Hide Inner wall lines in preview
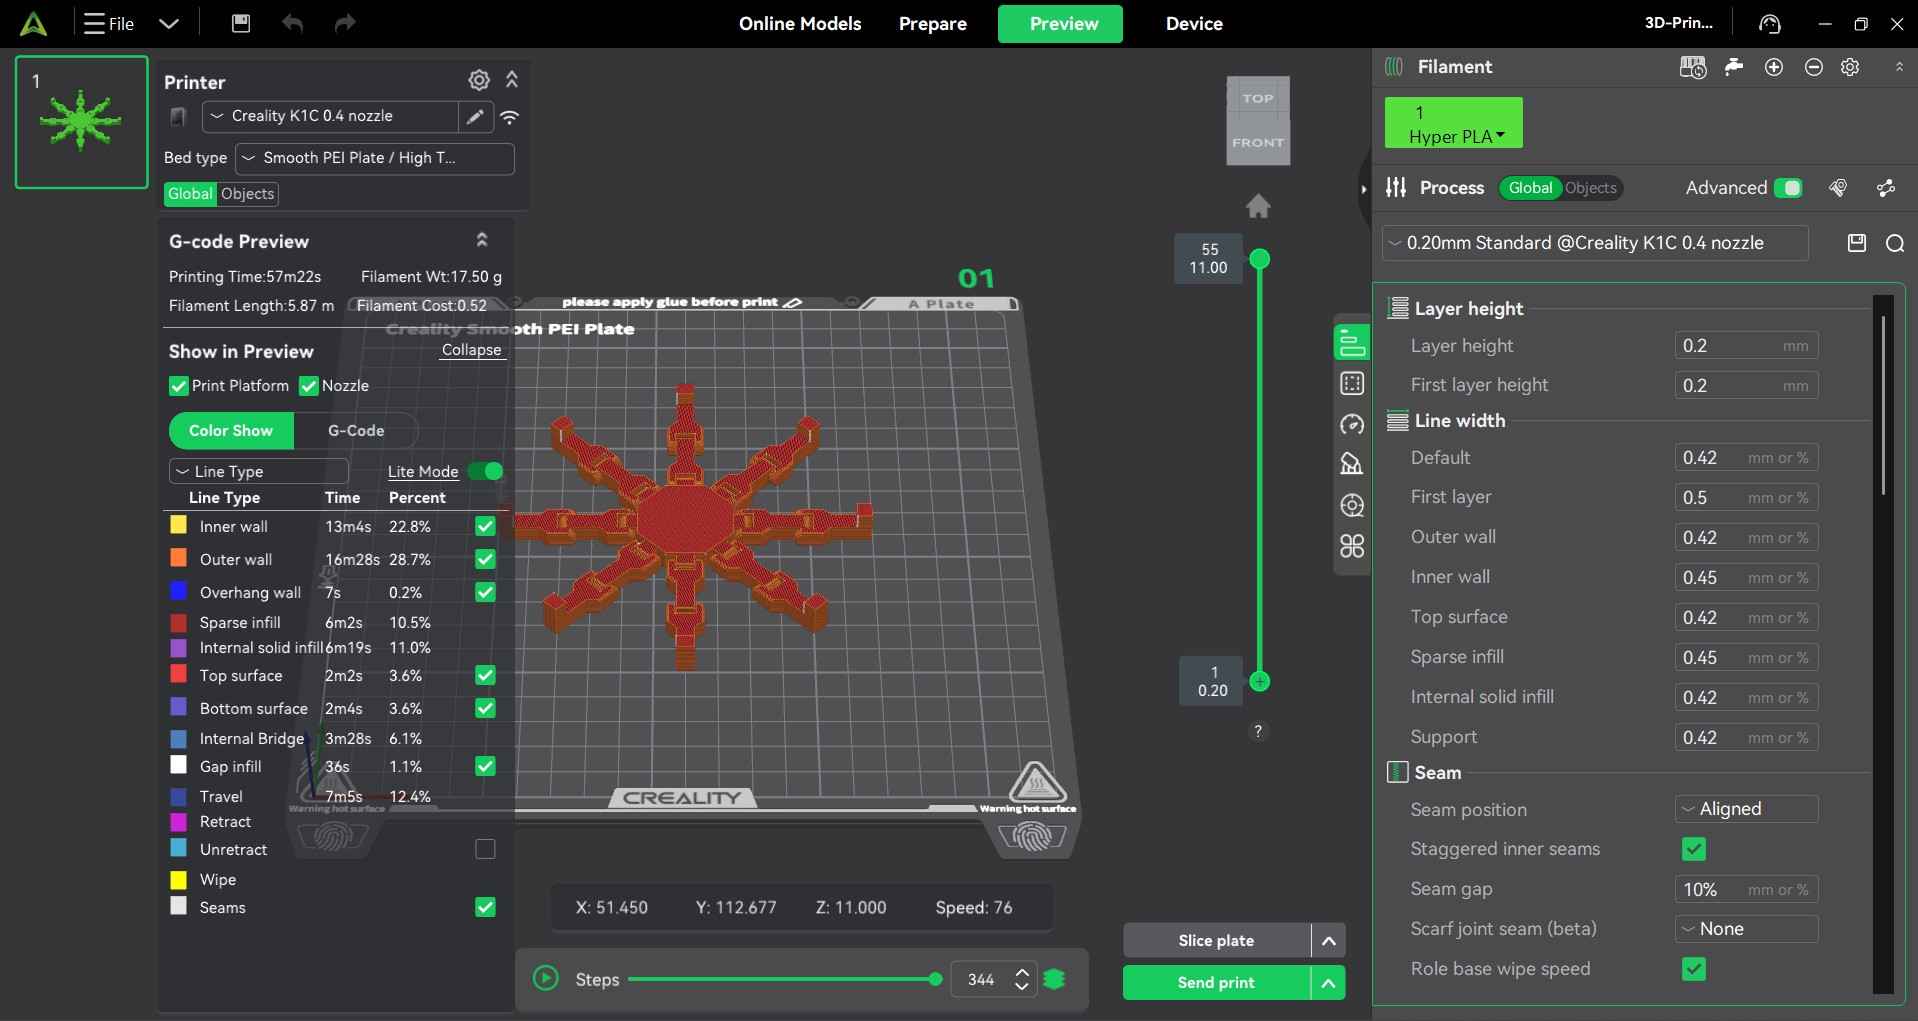Image resolution: width=1918 pixels, height=1021 pixels. pyautogui.click(x=485, y=526)
